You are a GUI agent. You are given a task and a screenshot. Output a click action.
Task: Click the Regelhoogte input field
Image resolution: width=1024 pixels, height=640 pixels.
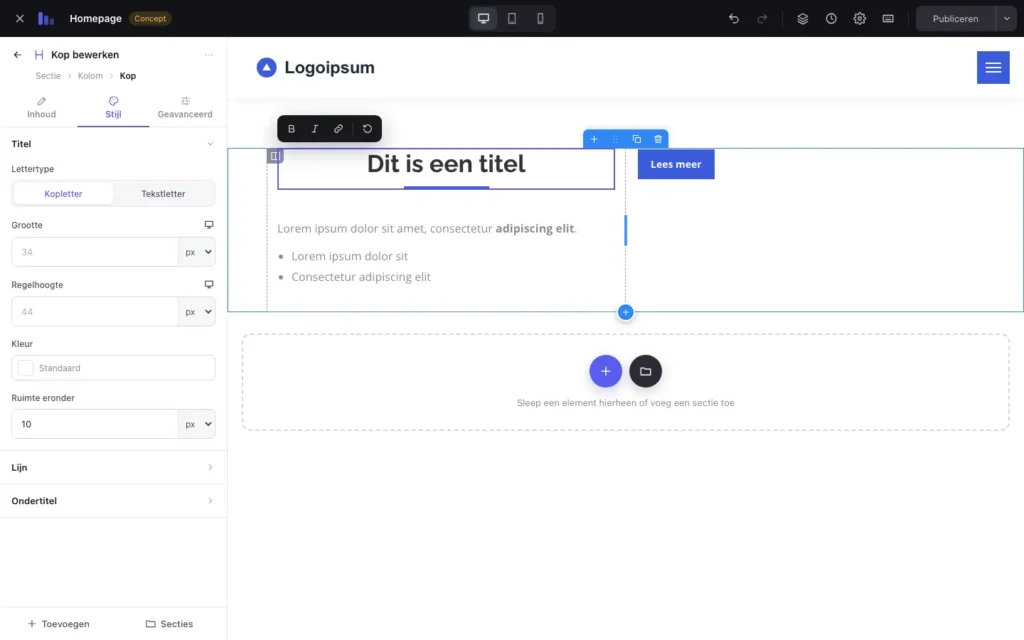click(x=95, y=312)
